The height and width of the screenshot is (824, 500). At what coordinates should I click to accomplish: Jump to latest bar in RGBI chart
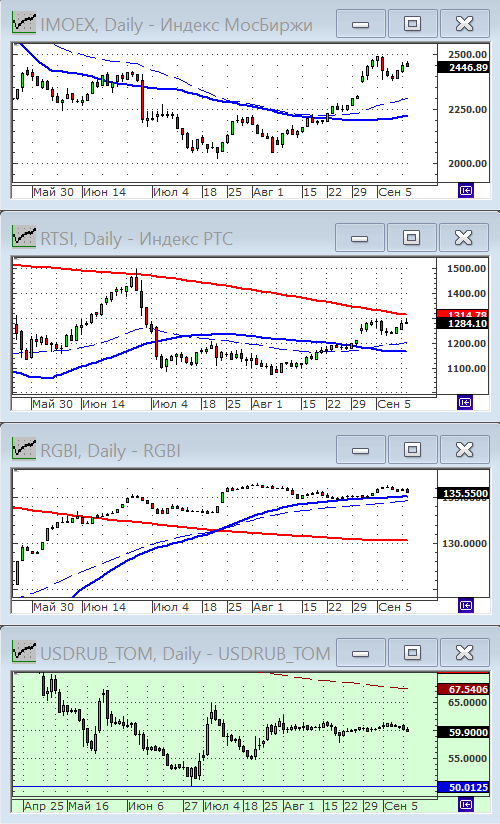tap(466, 605)
